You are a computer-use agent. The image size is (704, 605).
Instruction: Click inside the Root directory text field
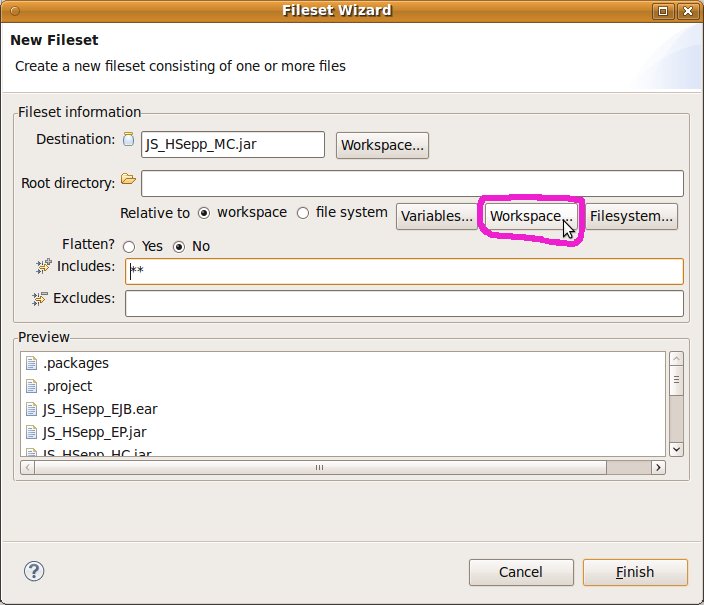(x=412, y=184)
